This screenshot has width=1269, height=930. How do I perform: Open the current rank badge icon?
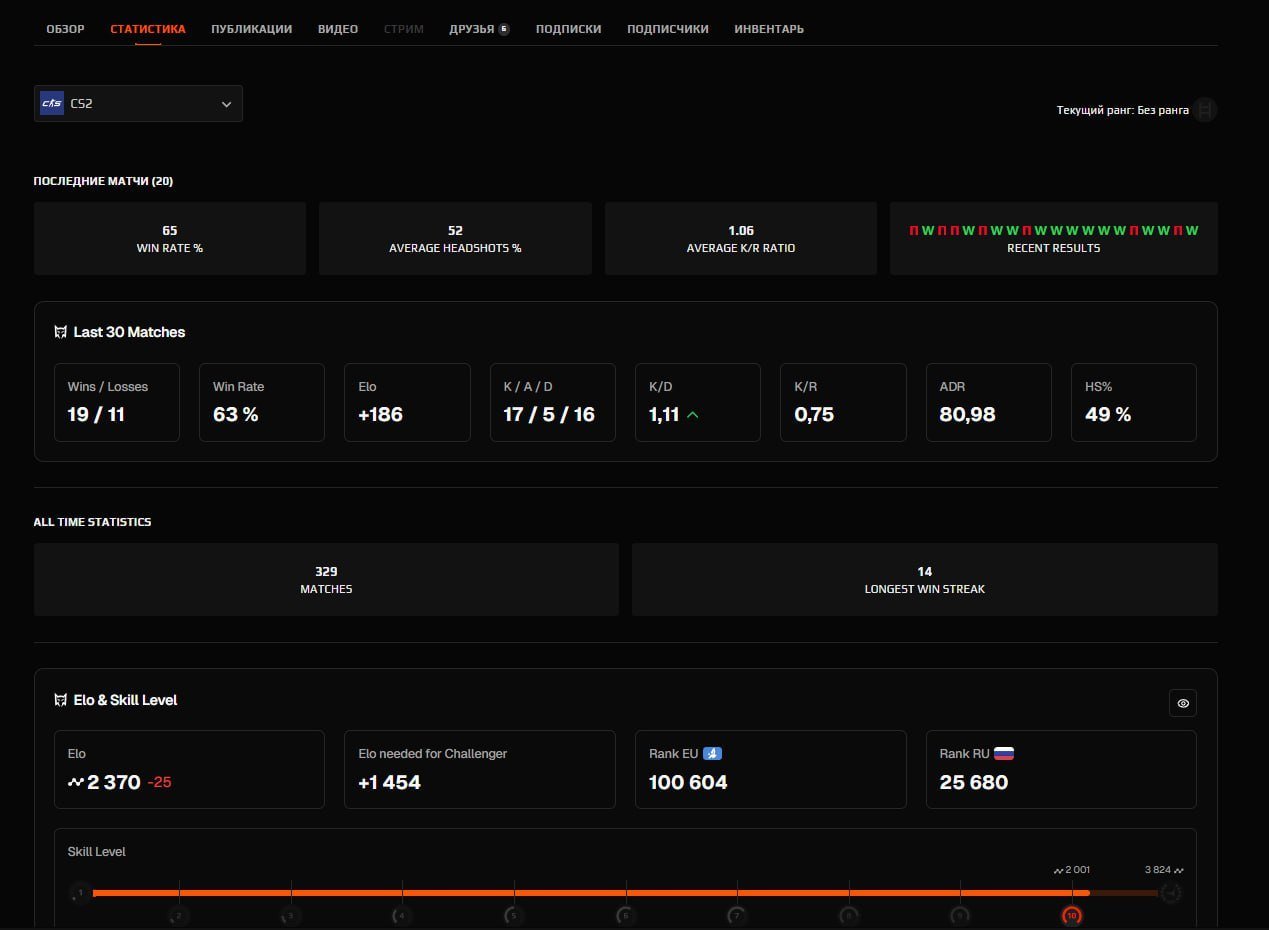[x=1205, y=110]
